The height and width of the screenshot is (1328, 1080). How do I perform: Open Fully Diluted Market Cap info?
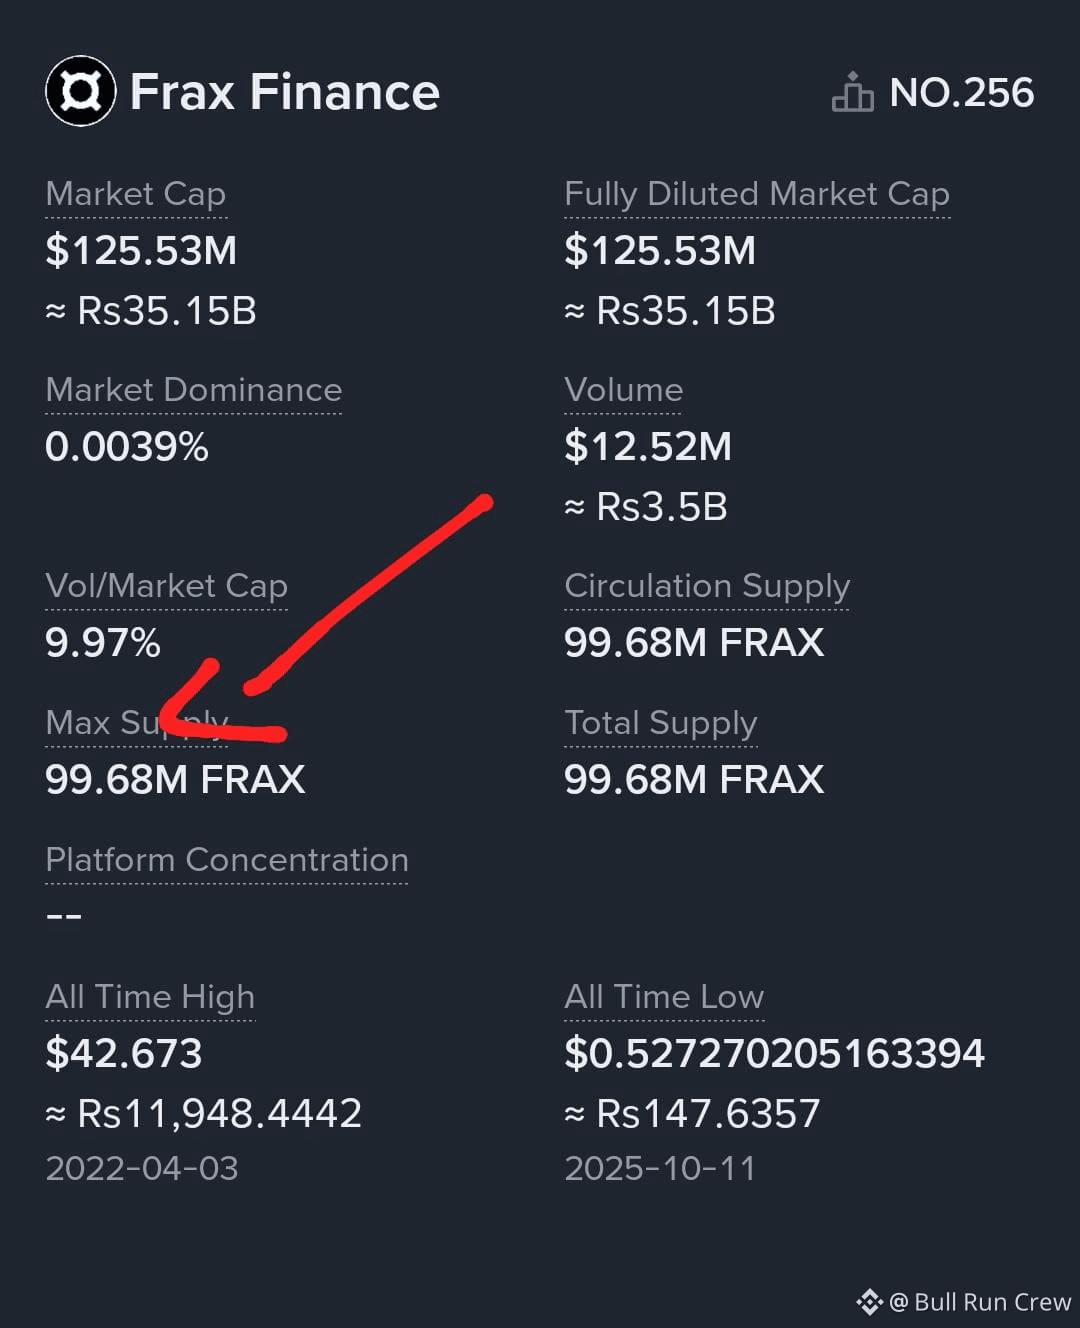pos(757,193)
